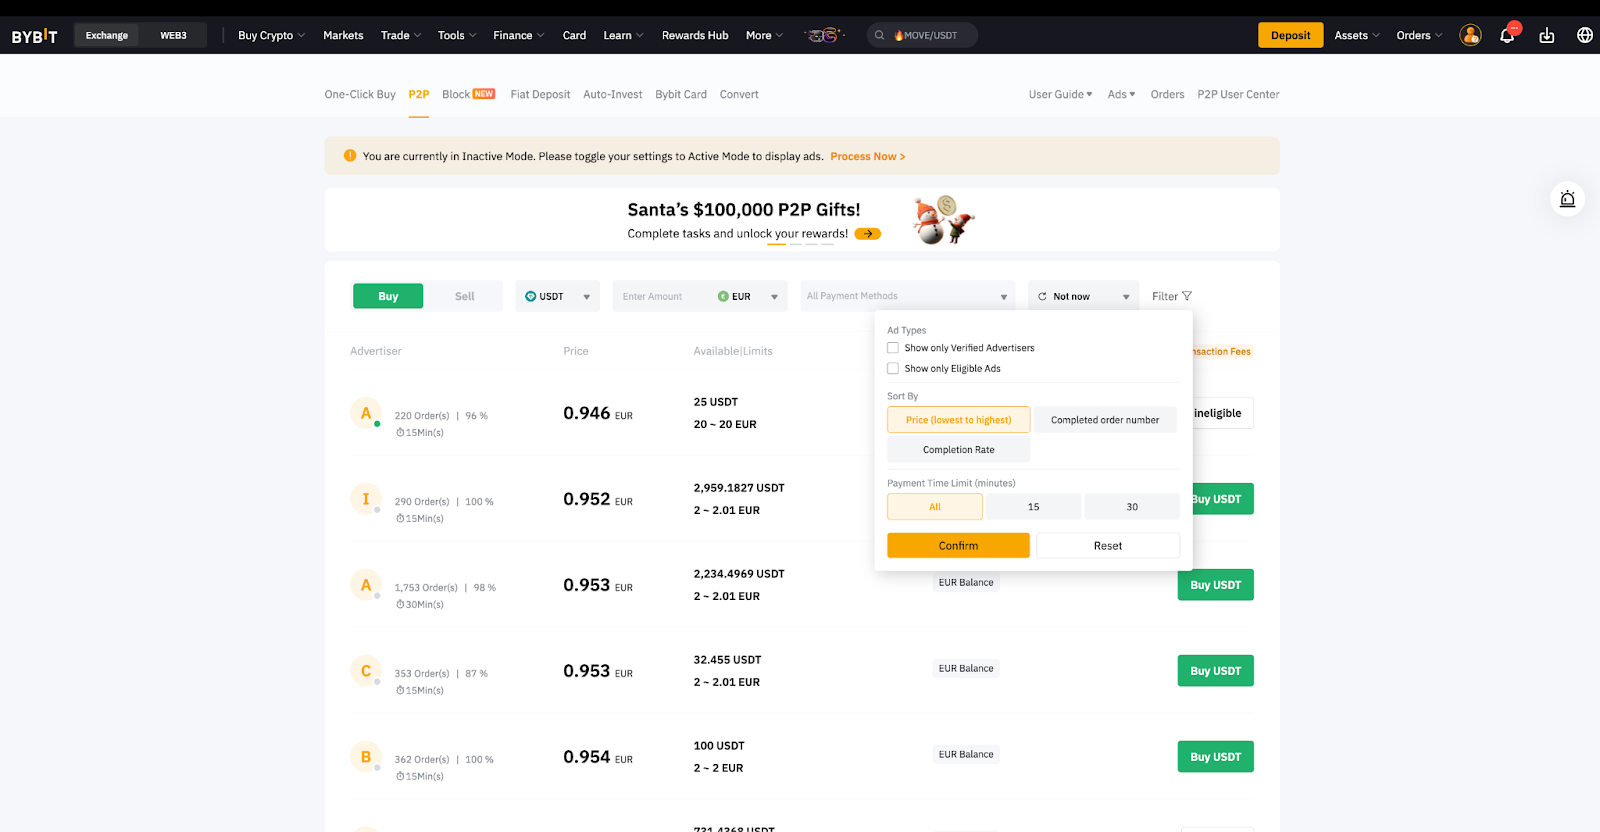Reset the filter settings

pyautogui.click(x=1108, y=545)
